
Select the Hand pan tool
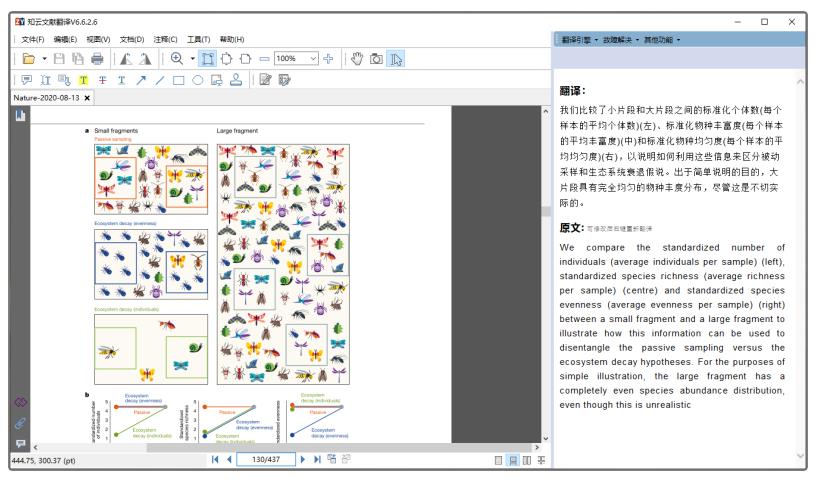tap(357, 59)
